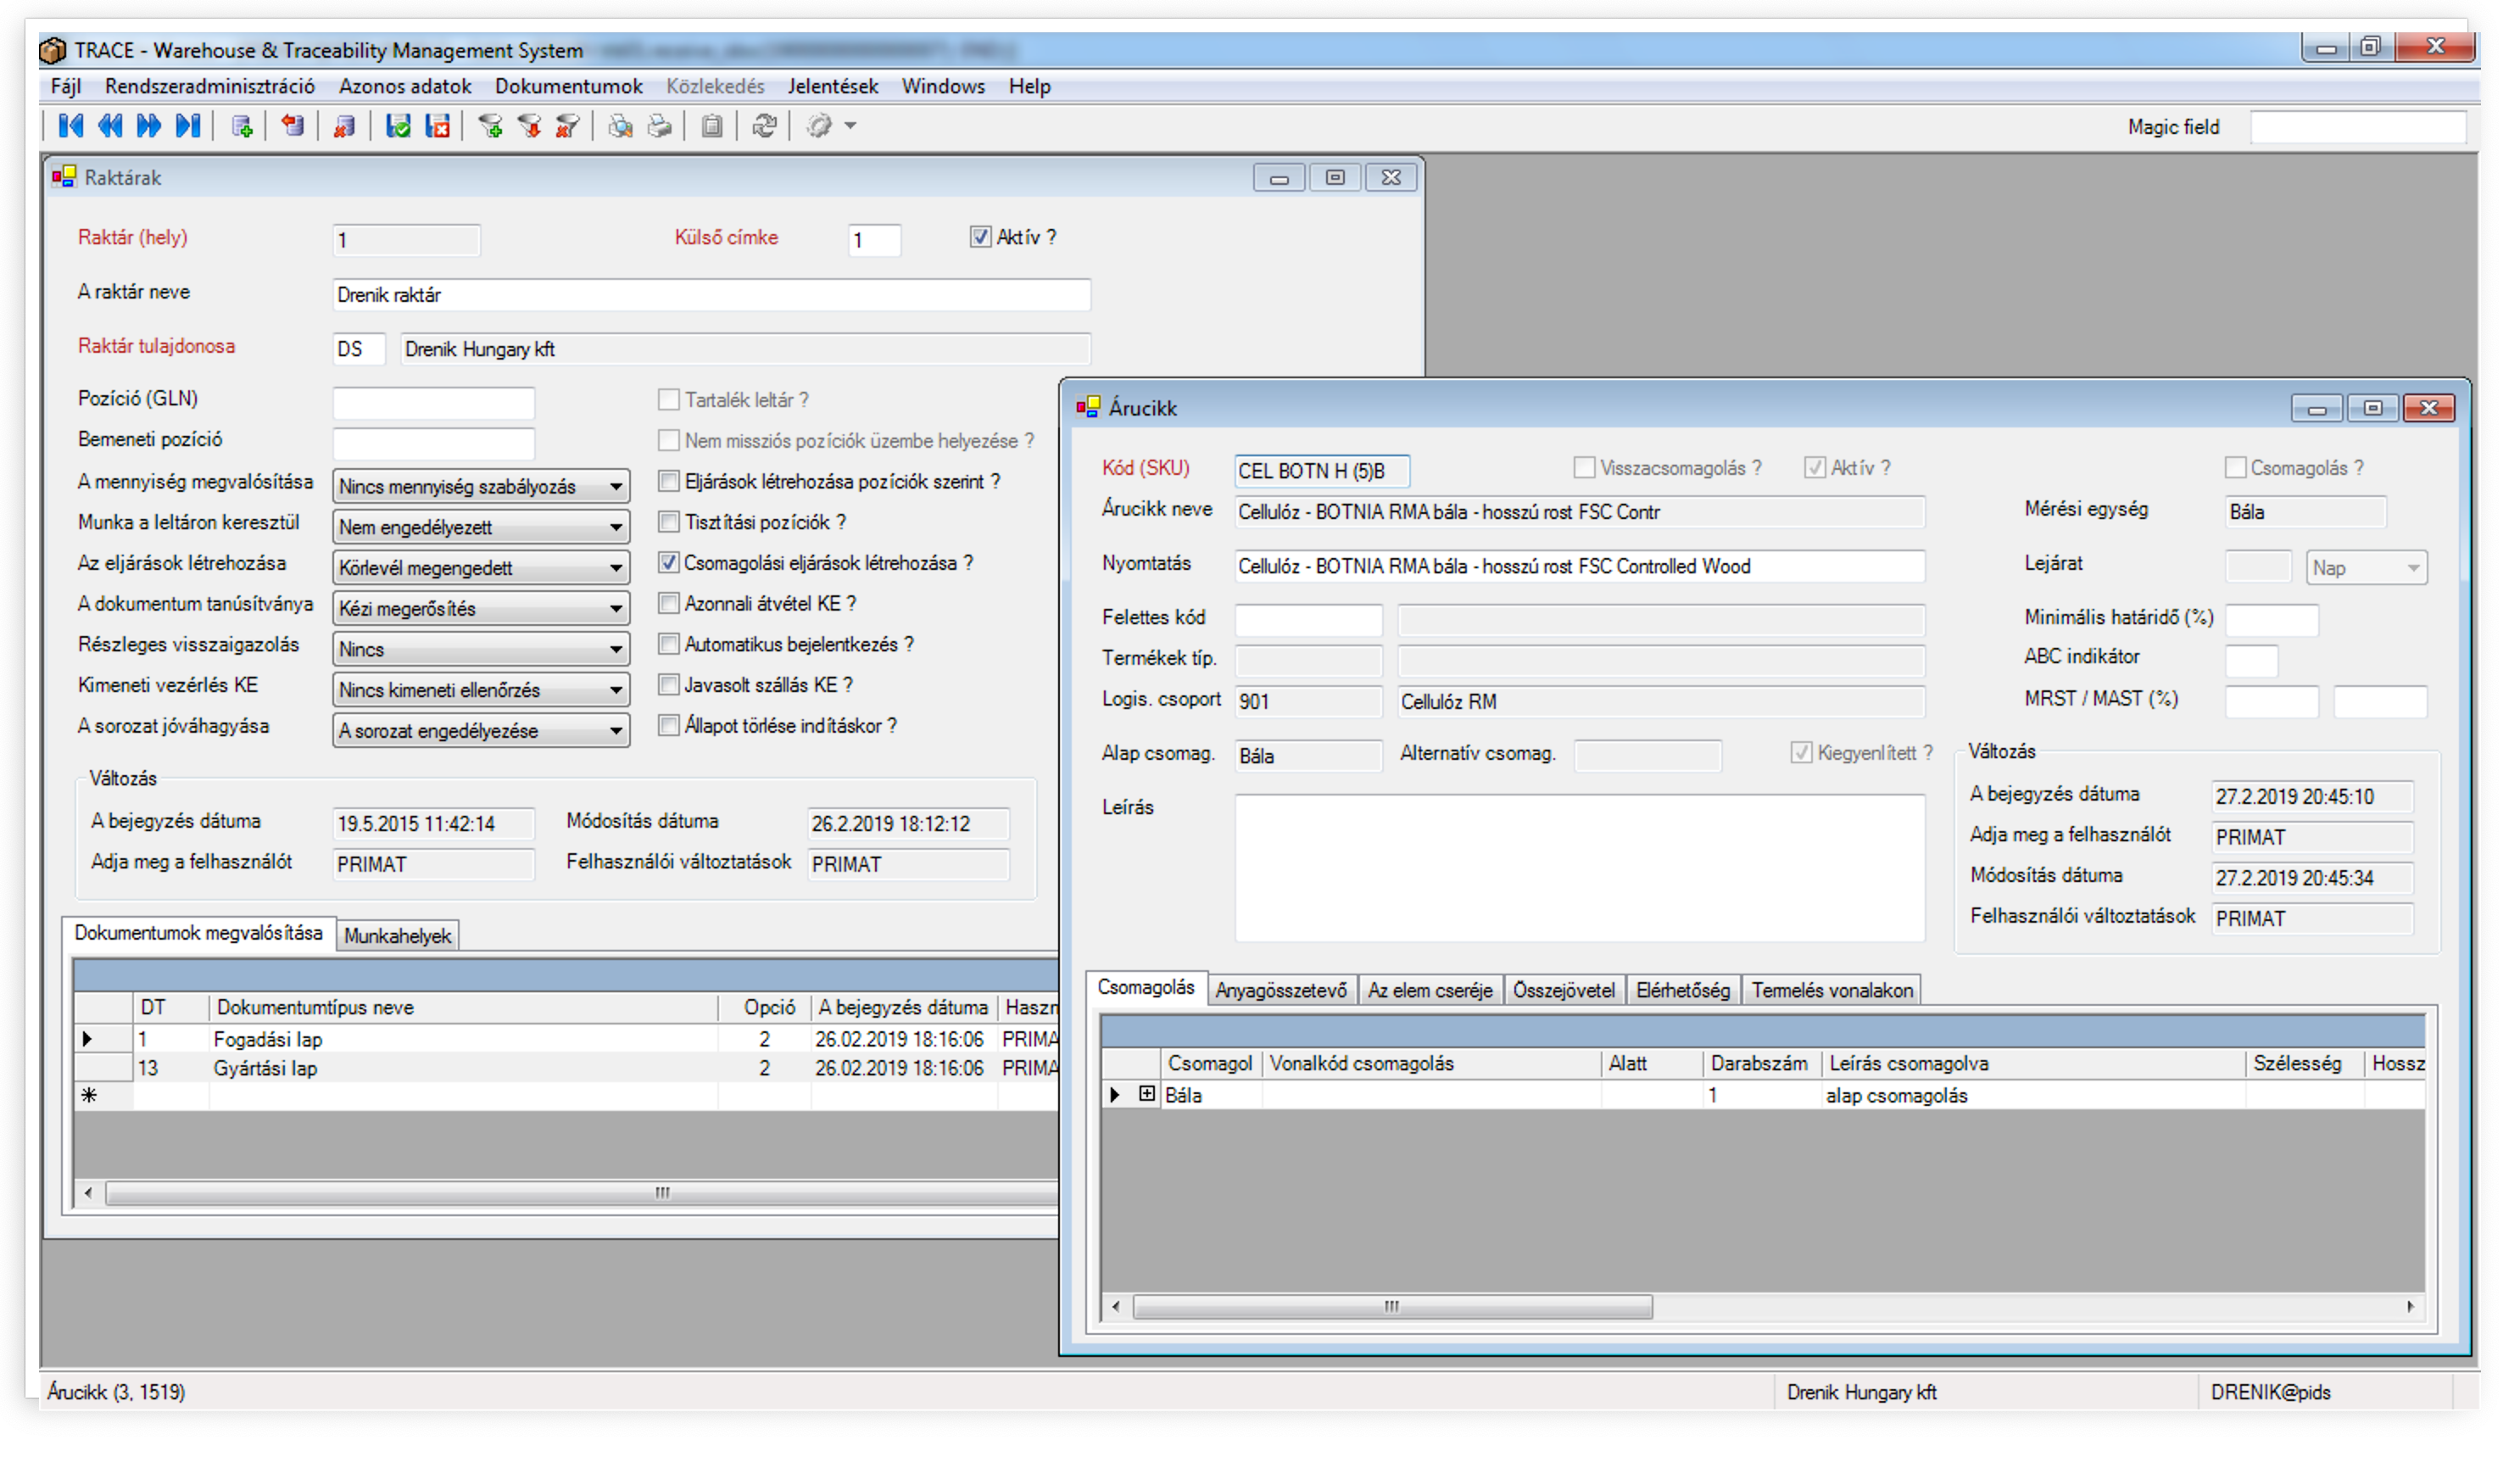
Task: Switch to the 'Termelés vonalakon' tab
Action: [1832, 990]
